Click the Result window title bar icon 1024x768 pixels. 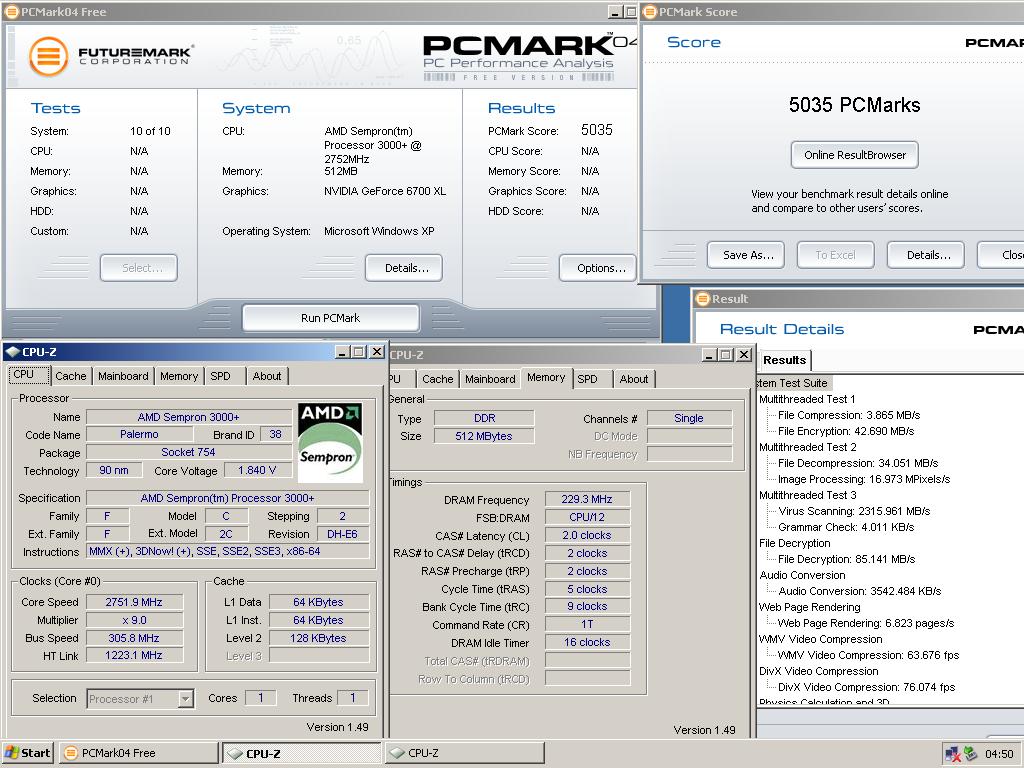pos(703,298)
